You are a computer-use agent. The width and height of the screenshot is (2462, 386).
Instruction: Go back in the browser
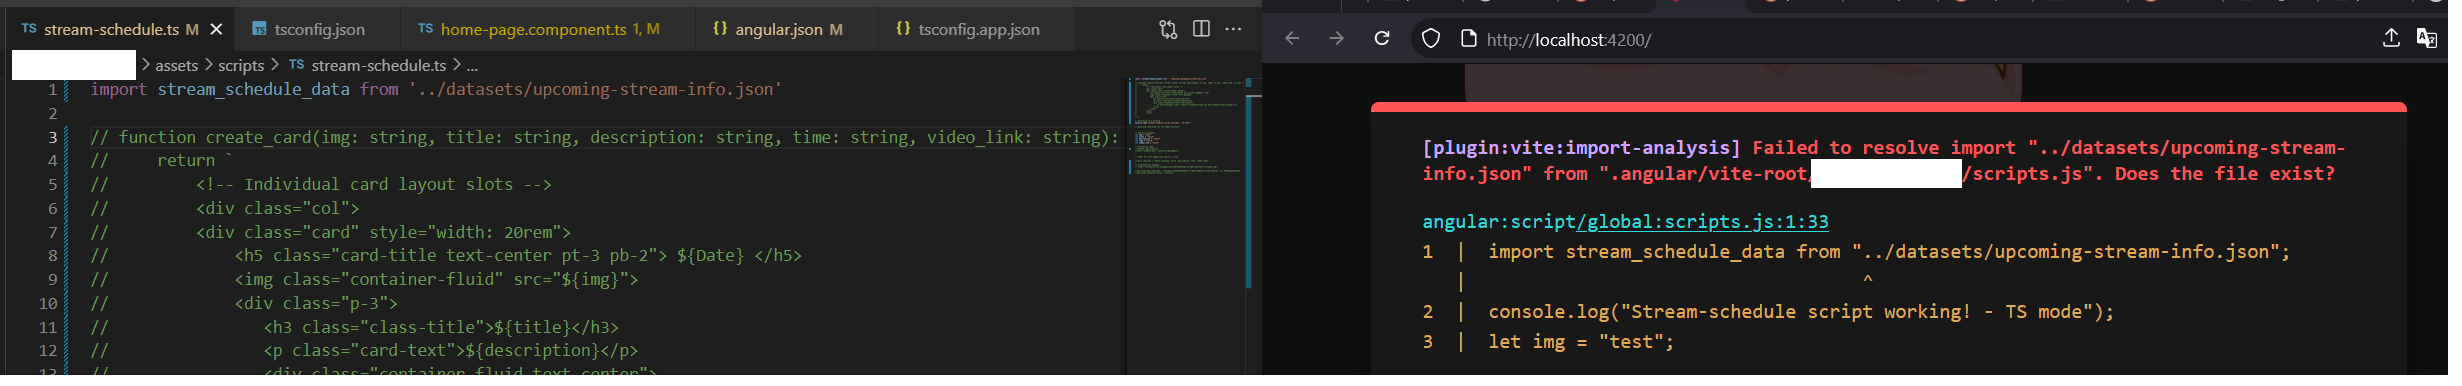click(x=1292, y=39)
